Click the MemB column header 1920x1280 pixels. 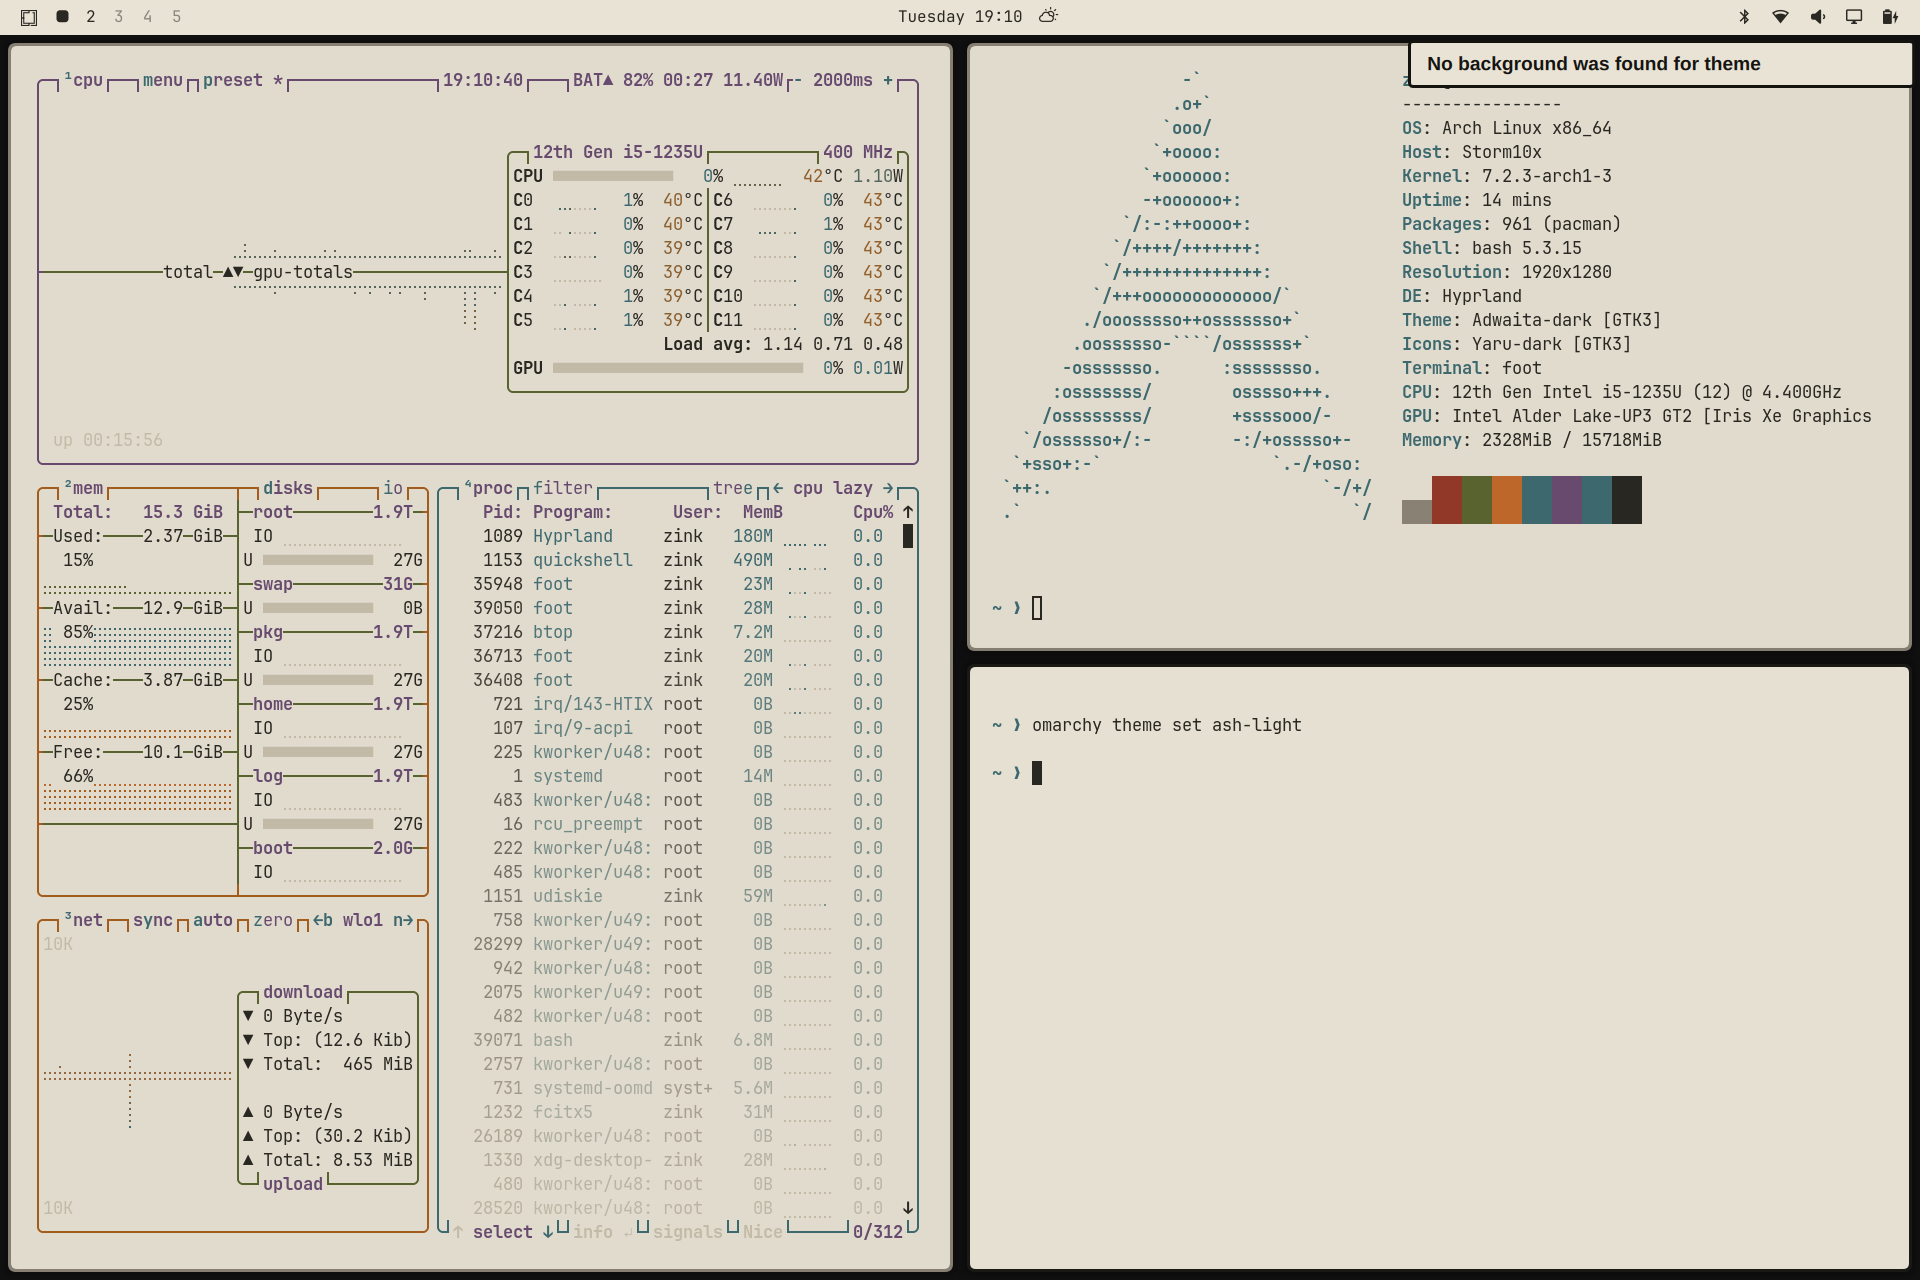[x=762, y=512]
